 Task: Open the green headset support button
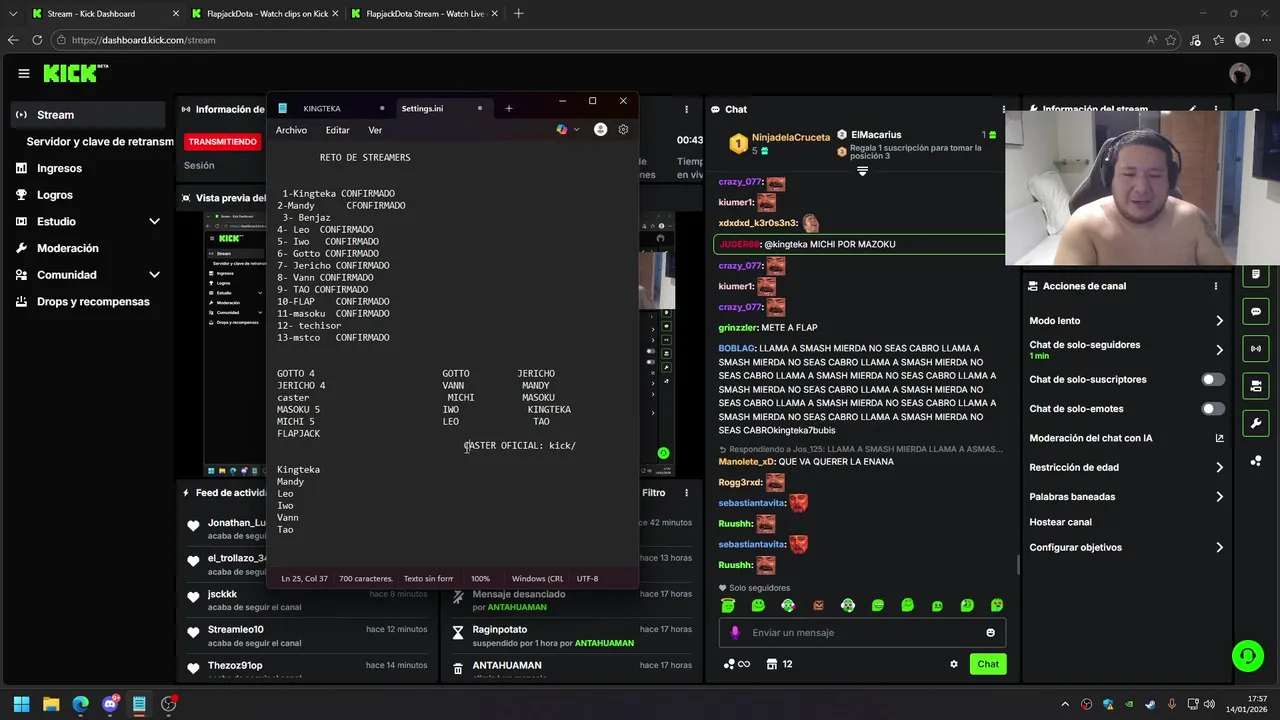click(x=1247, y=656)
